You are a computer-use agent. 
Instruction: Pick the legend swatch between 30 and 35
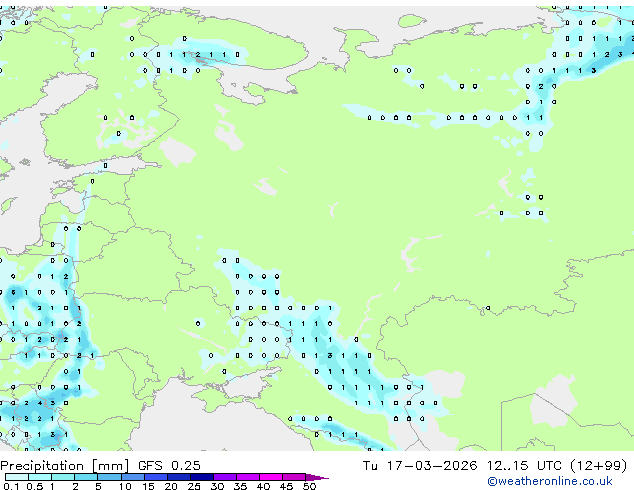(225, 477)
